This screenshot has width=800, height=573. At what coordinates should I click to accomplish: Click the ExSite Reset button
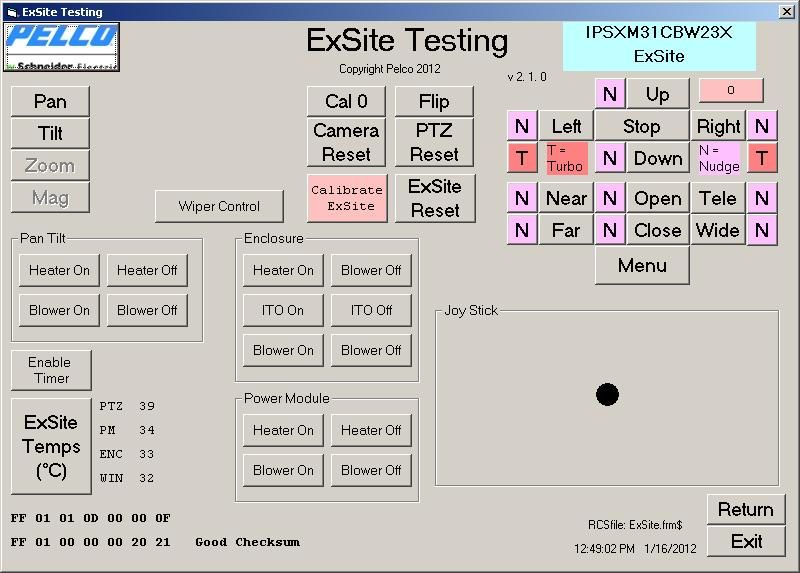click(x=435, y=198)
